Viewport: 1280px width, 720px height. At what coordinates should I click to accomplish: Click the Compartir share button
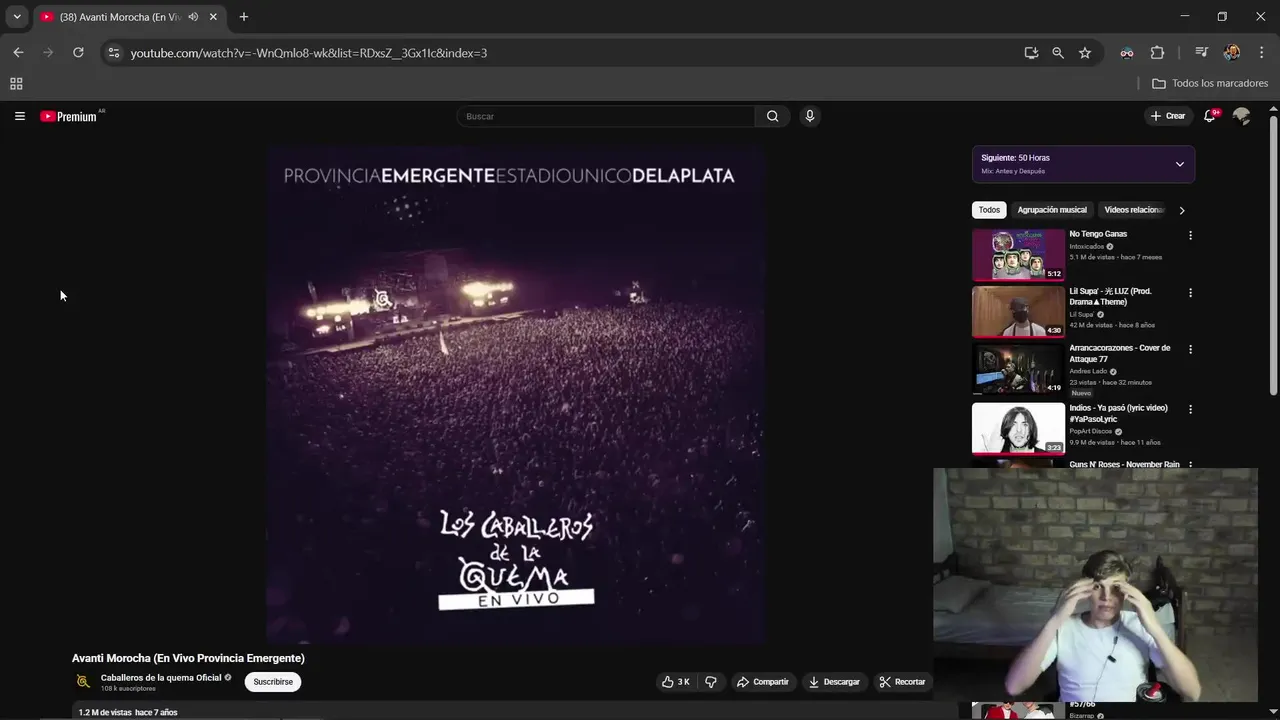point(763,682)
